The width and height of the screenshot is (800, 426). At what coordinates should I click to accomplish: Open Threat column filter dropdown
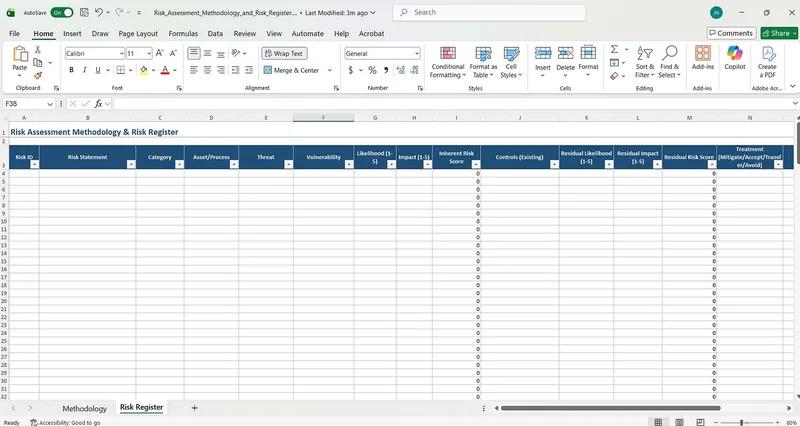click(x=288, y=164)
